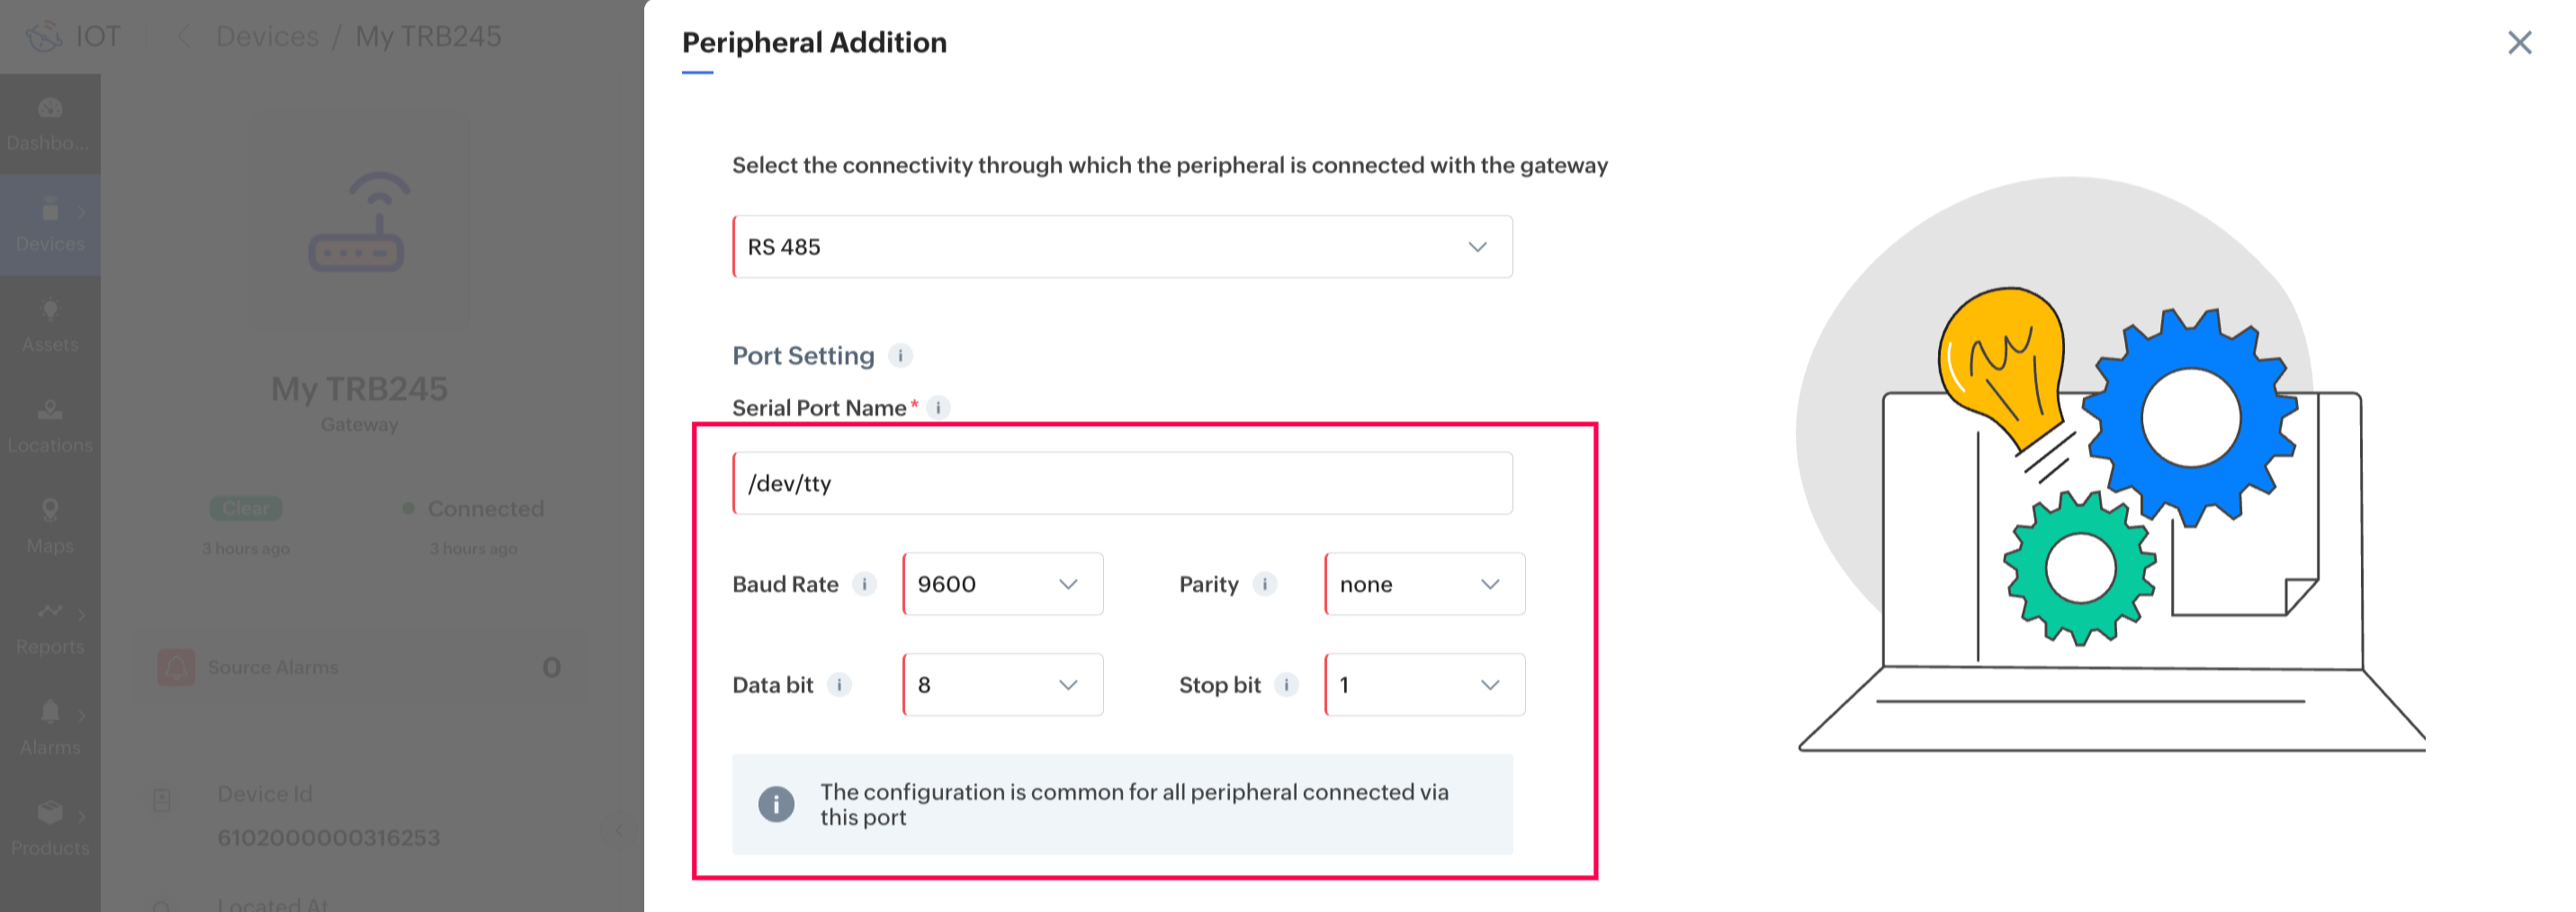The height and width of the screenshot is (912, 2576).
Task: Click the Reports sidebar item
Action: point(50,627)
